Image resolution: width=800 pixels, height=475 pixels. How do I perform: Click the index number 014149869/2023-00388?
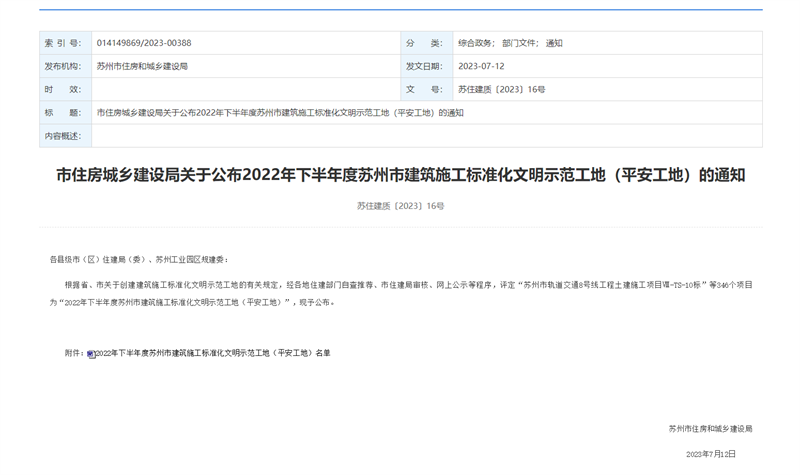coord(143,43)
